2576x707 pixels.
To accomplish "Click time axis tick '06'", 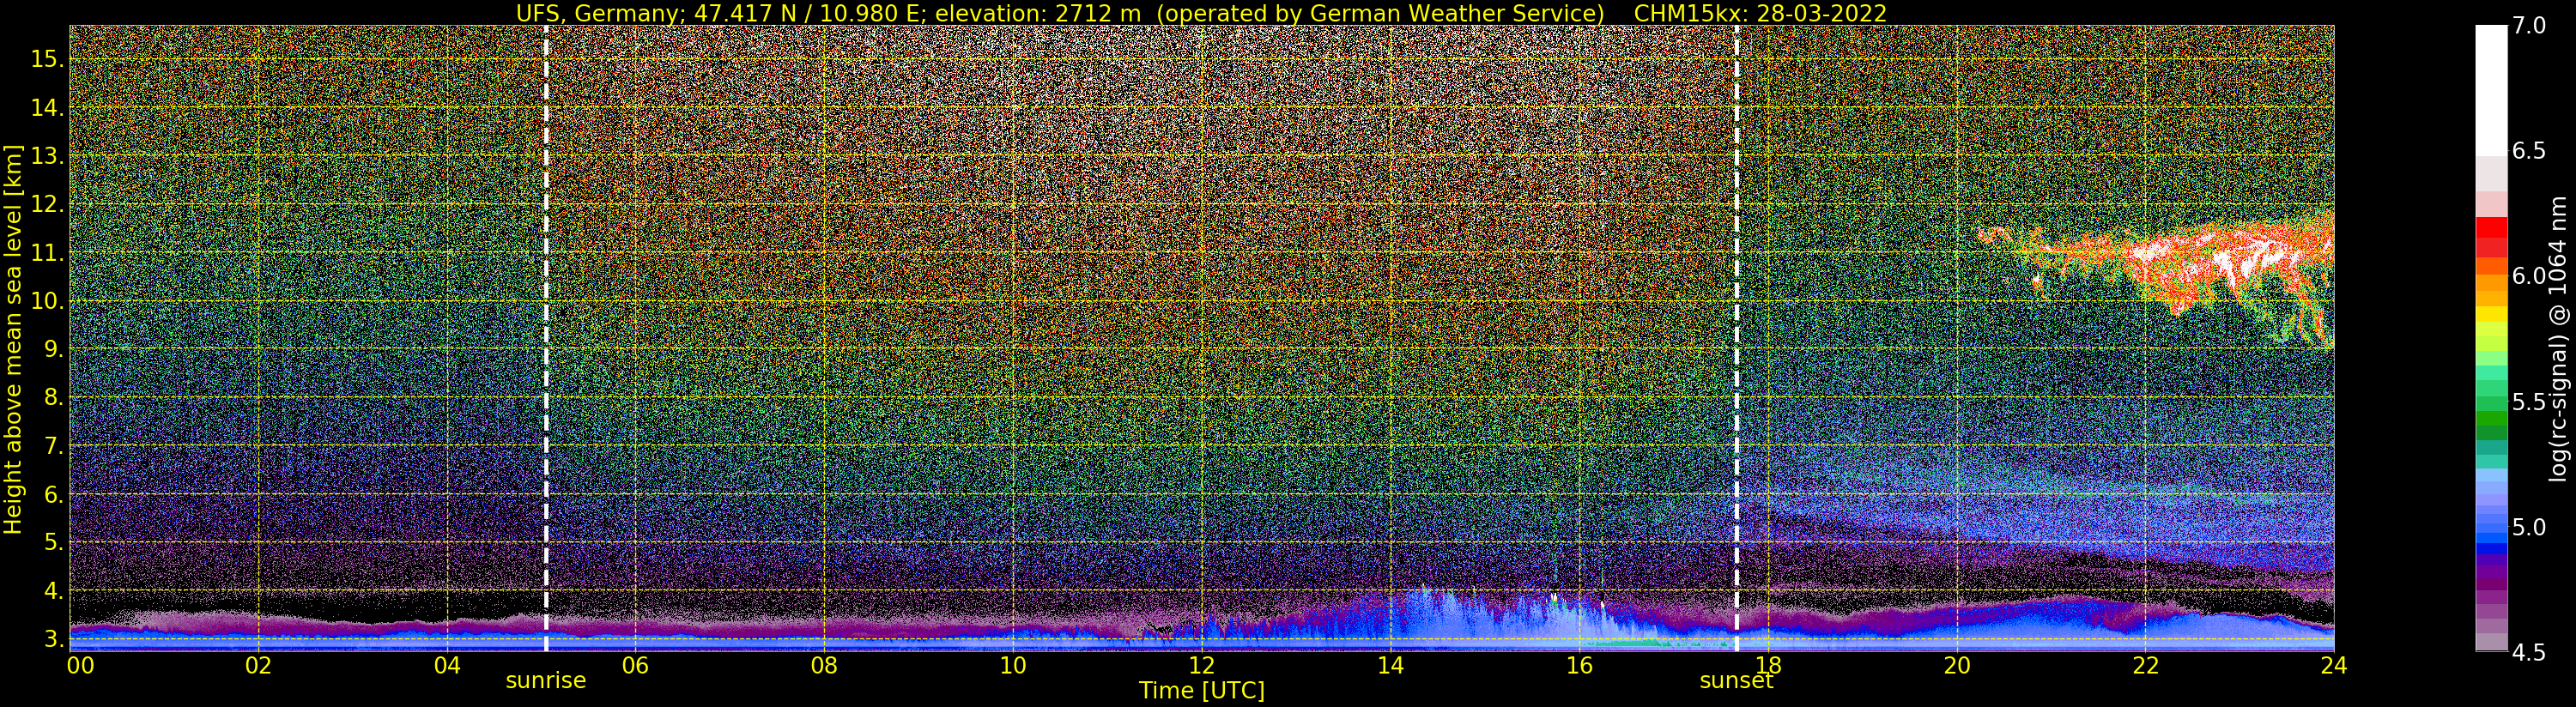I will tap(636, 665).
